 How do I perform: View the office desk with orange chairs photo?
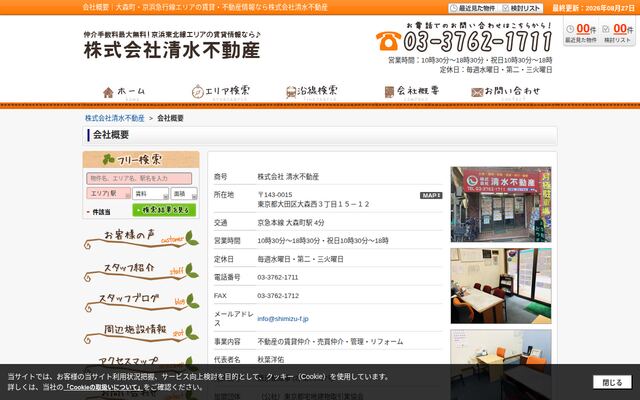pyautogui.click(x=501, y=364)
